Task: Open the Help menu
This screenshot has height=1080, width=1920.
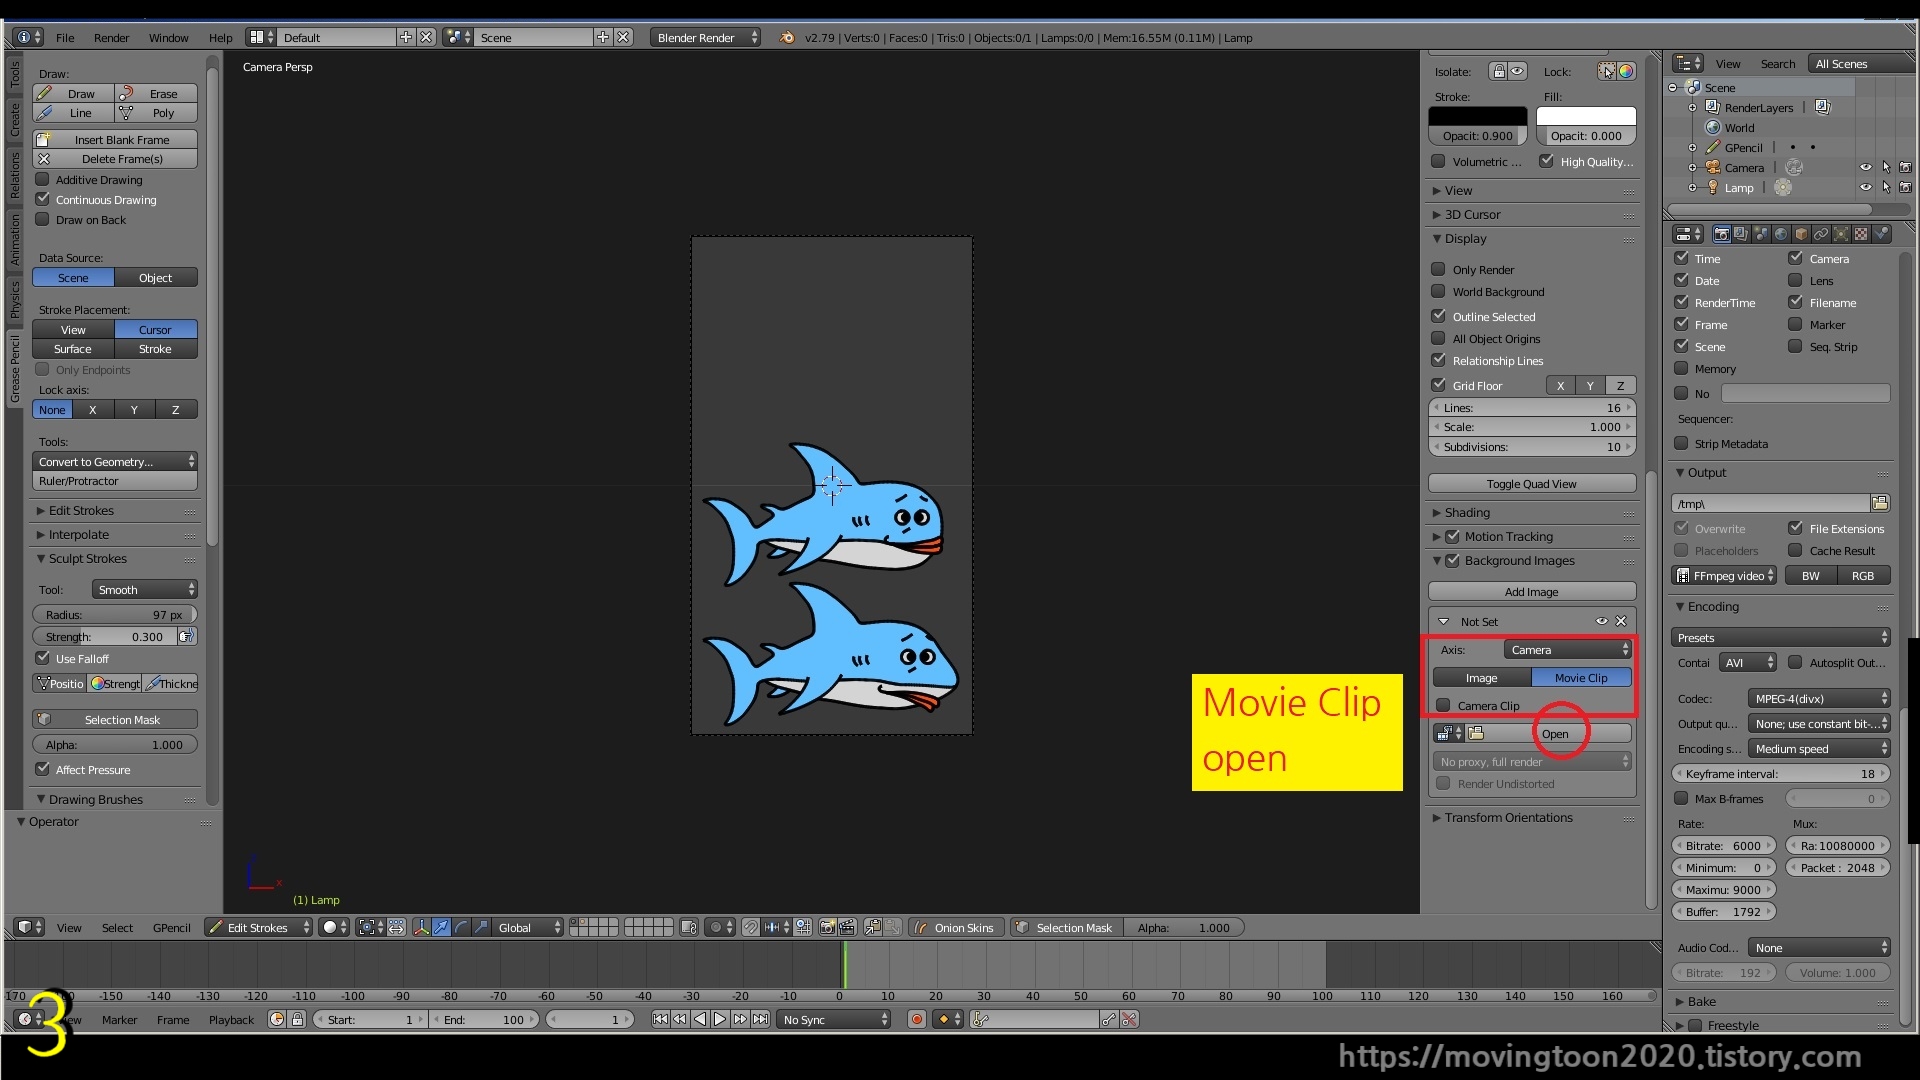Action: 220,37
